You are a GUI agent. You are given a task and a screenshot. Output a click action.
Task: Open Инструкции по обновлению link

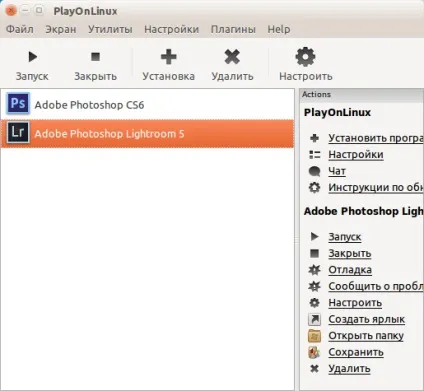pyautogui.click(x=376, y=187)
